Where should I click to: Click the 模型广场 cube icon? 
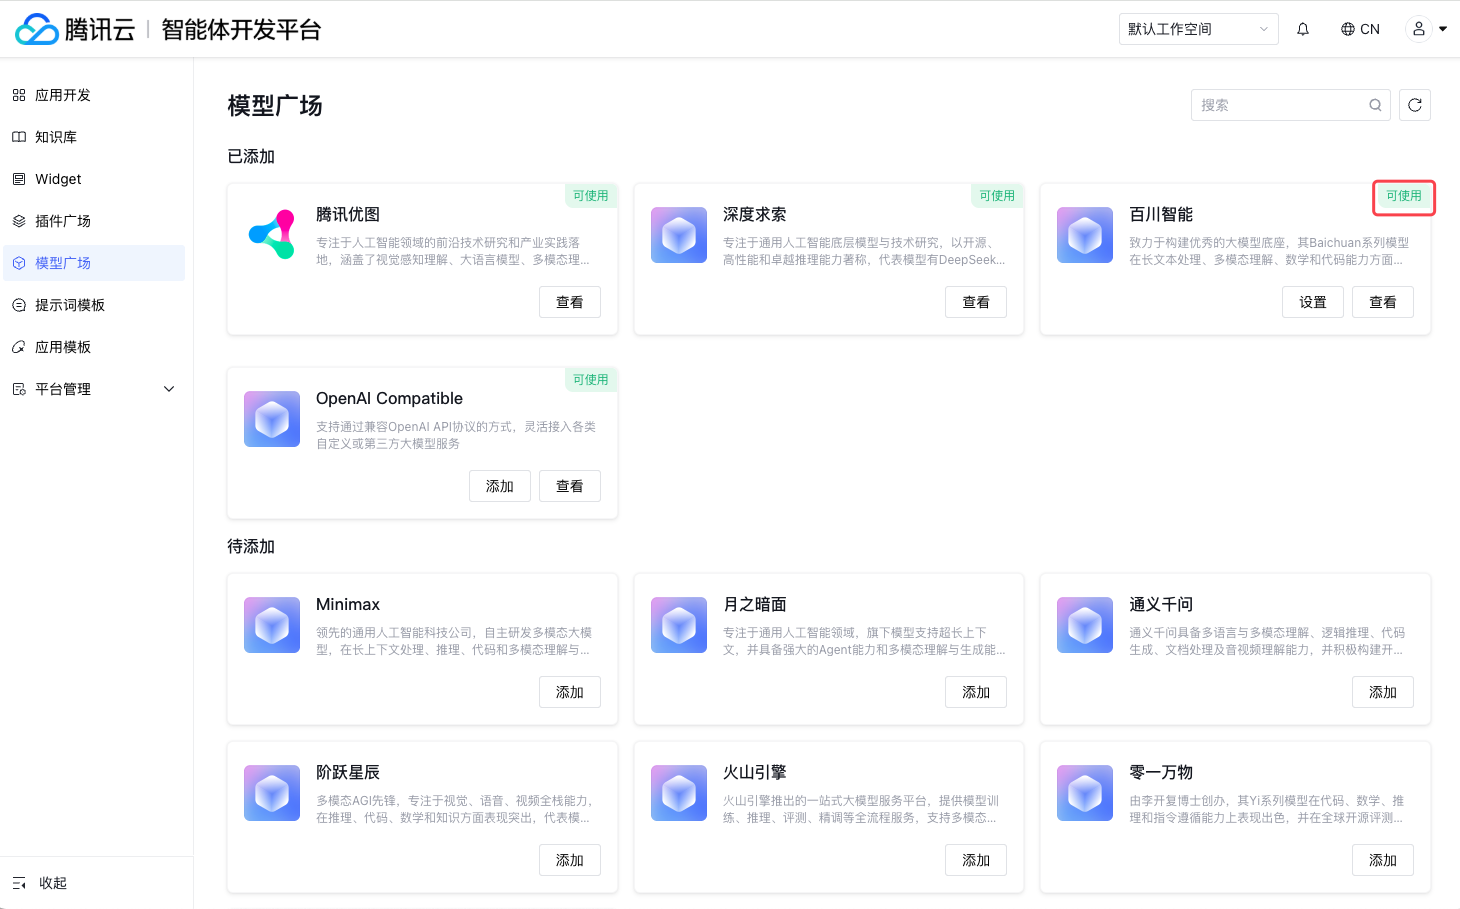(19, 263)
